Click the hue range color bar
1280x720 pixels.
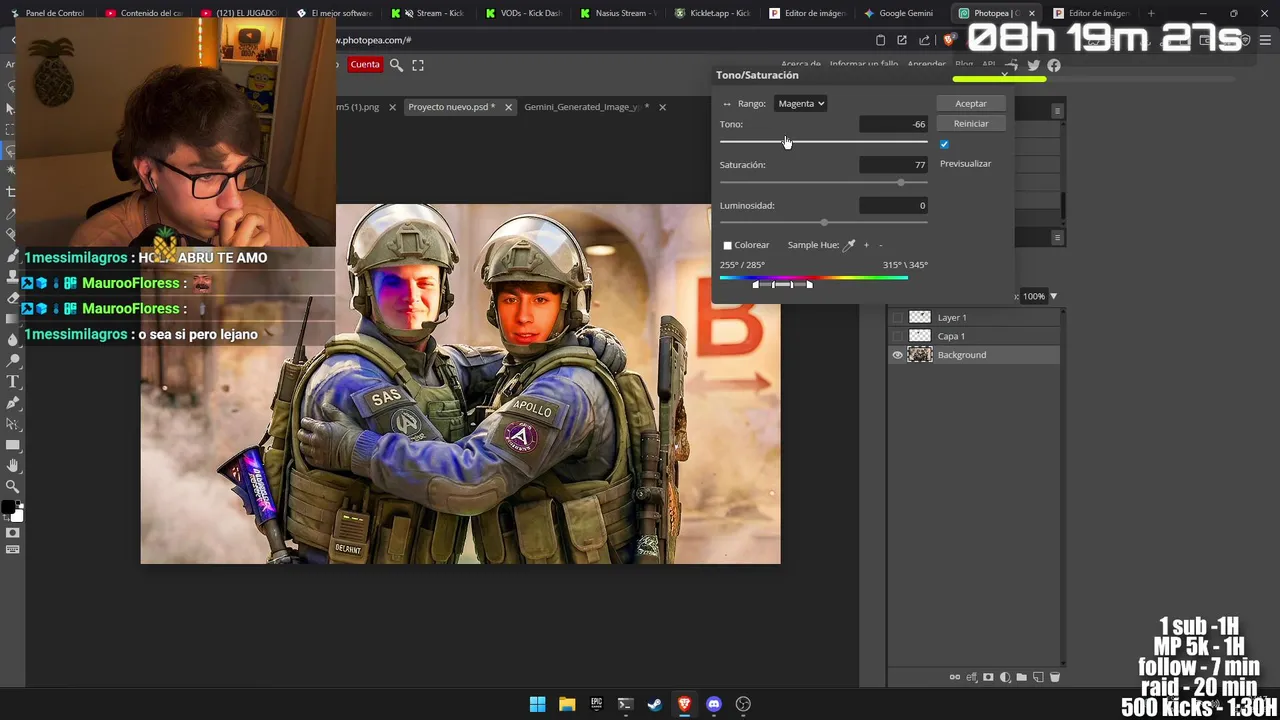coord(813,278)
